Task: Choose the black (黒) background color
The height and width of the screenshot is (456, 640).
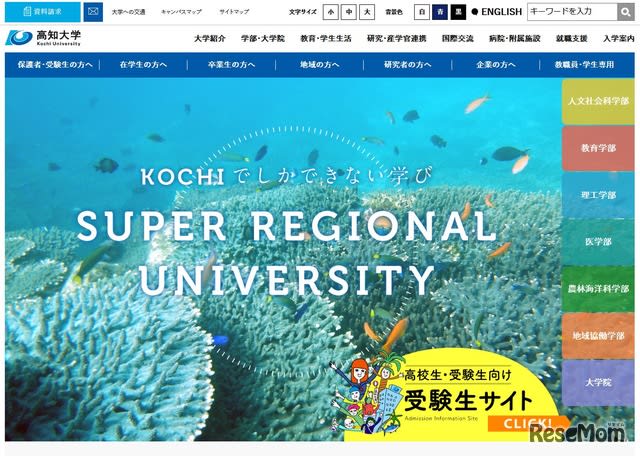Action: pos(458,12)
